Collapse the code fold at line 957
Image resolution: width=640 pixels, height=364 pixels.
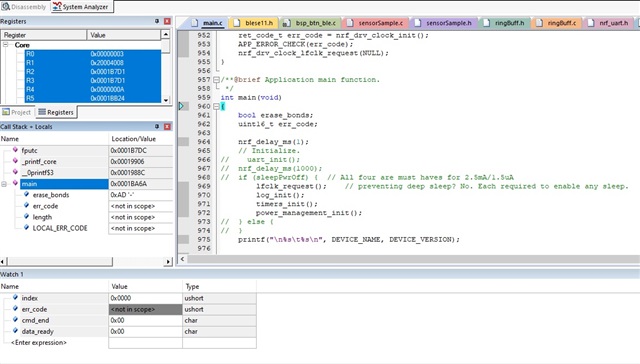[216, 80]
